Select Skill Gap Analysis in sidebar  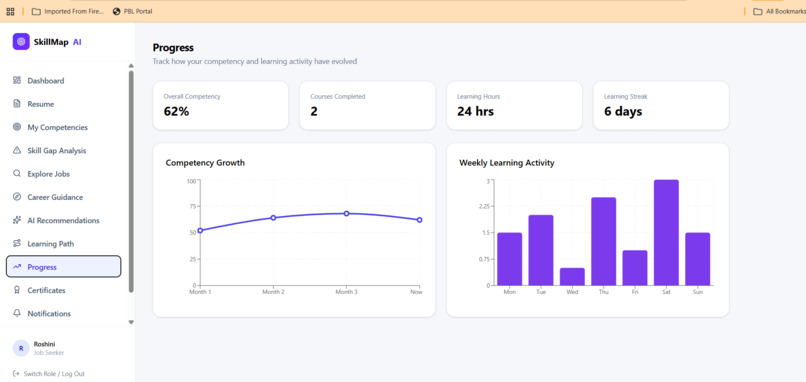click(x=63, y=151)
